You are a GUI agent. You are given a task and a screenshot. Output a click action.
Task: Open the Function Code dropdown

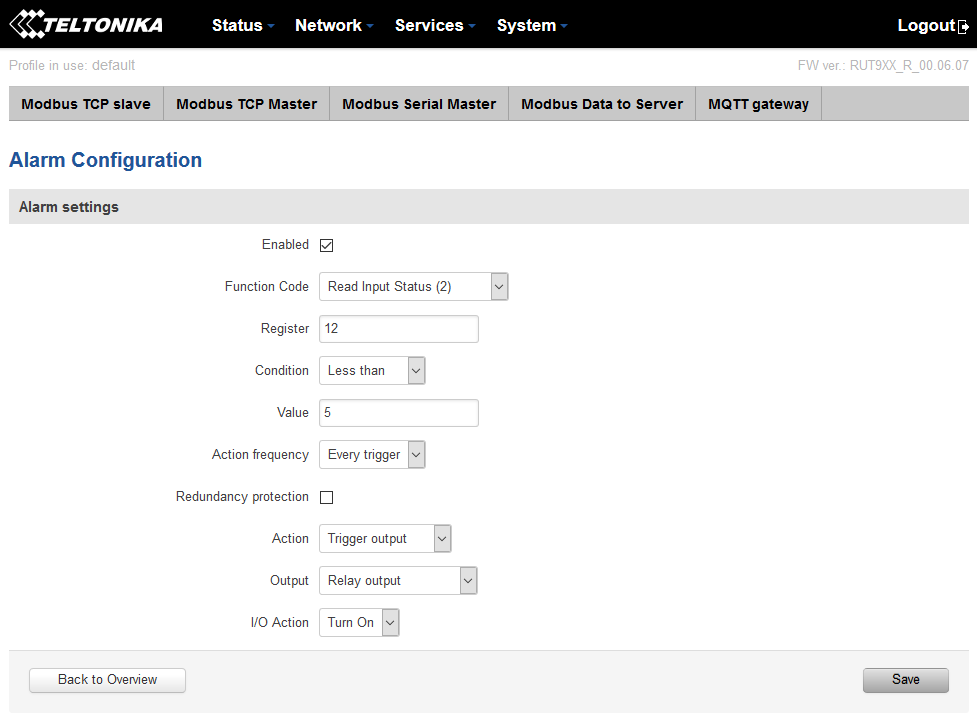tap(413, 287)
